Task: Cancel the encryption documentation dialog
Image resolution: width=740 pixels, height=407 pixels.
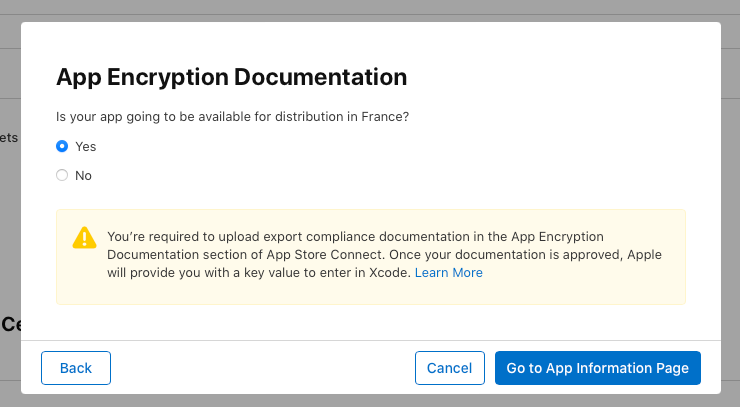Action: pyautogui.click(x=449, y=368)
